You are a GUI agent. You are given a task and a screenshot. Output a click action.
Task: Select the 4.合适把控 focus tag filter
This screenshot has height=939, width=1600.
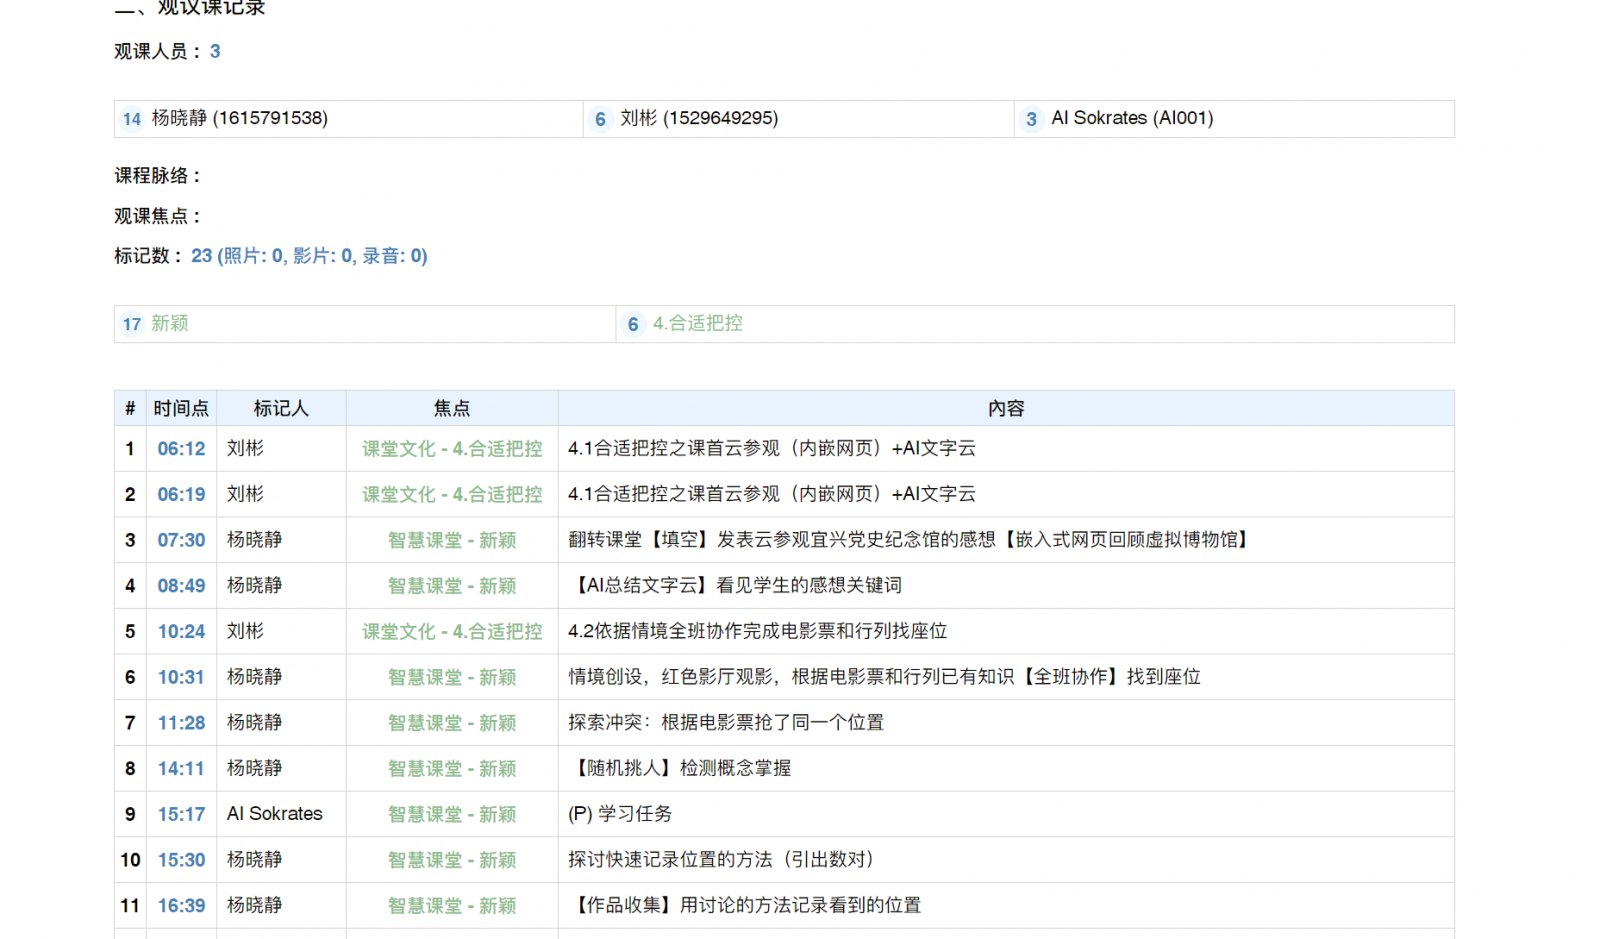(x=697, y=323)
